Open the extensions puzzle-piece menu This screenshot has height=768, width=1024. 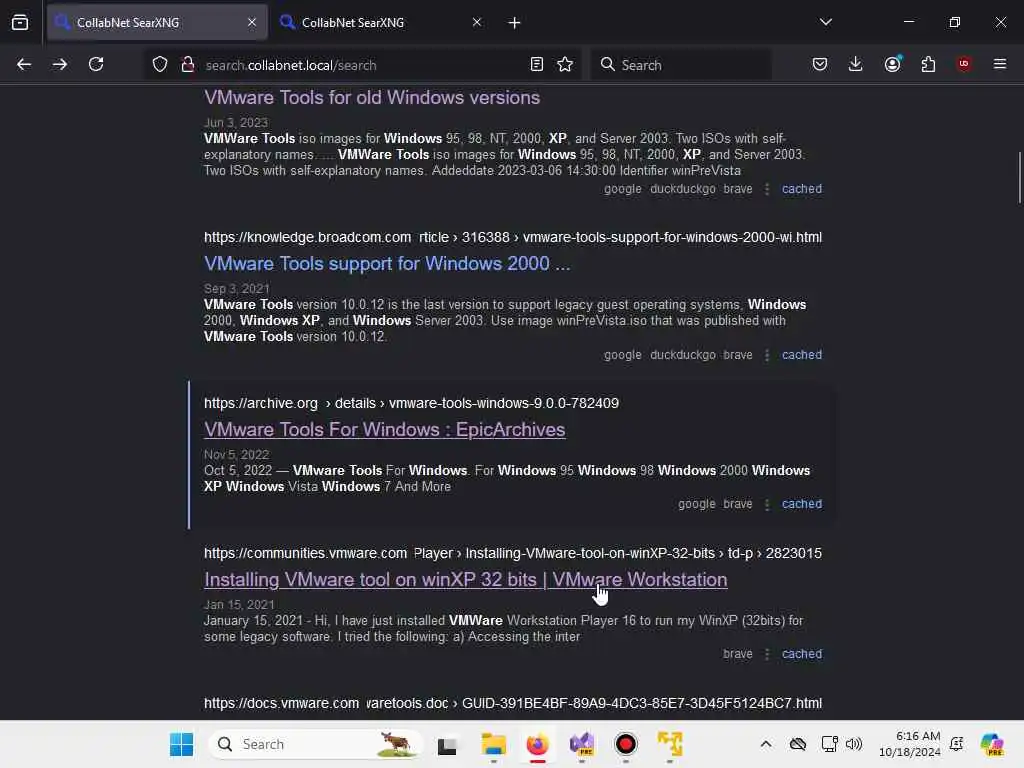(928, 65)
